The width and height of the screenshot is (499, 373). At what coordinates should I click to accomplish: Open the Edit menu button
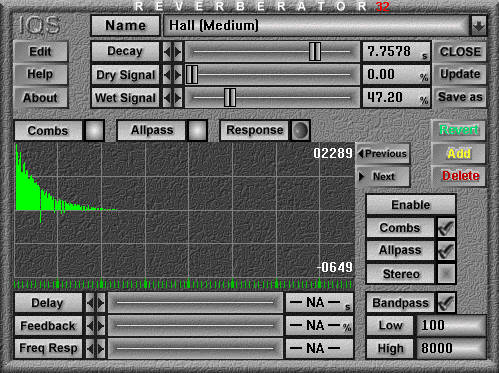point(41,52)
